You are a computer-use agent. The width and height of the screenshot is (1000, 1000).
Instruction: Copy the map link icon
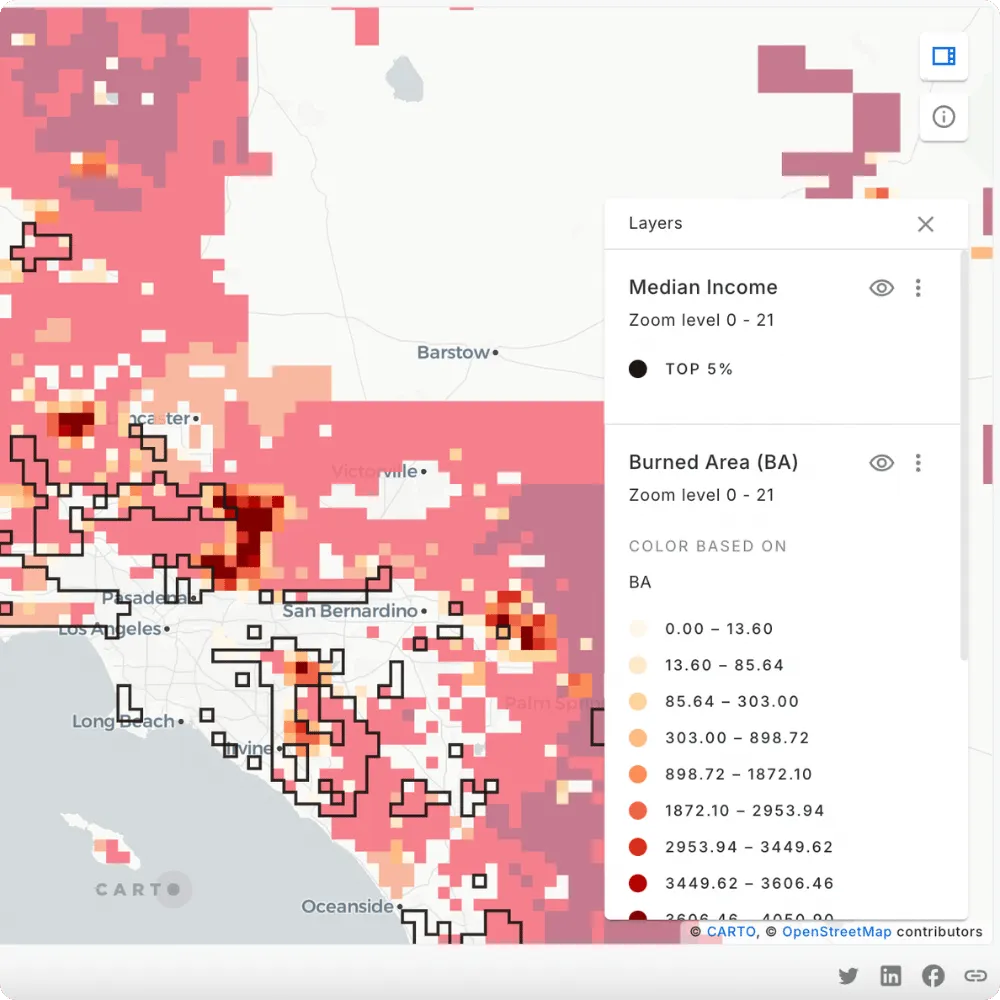(x=975, y=976)
